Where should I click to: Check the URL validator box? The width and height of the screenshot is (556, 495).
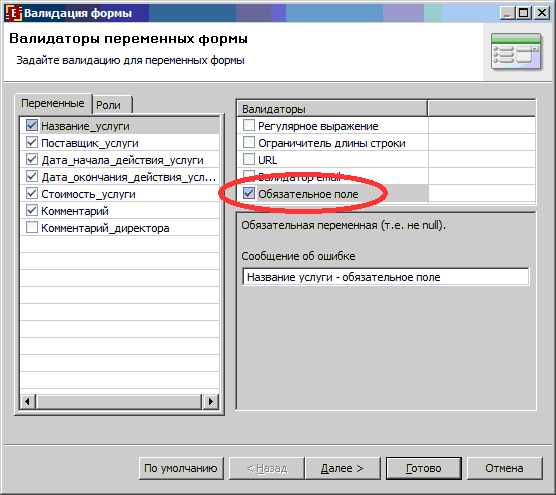tap(249, 159)
